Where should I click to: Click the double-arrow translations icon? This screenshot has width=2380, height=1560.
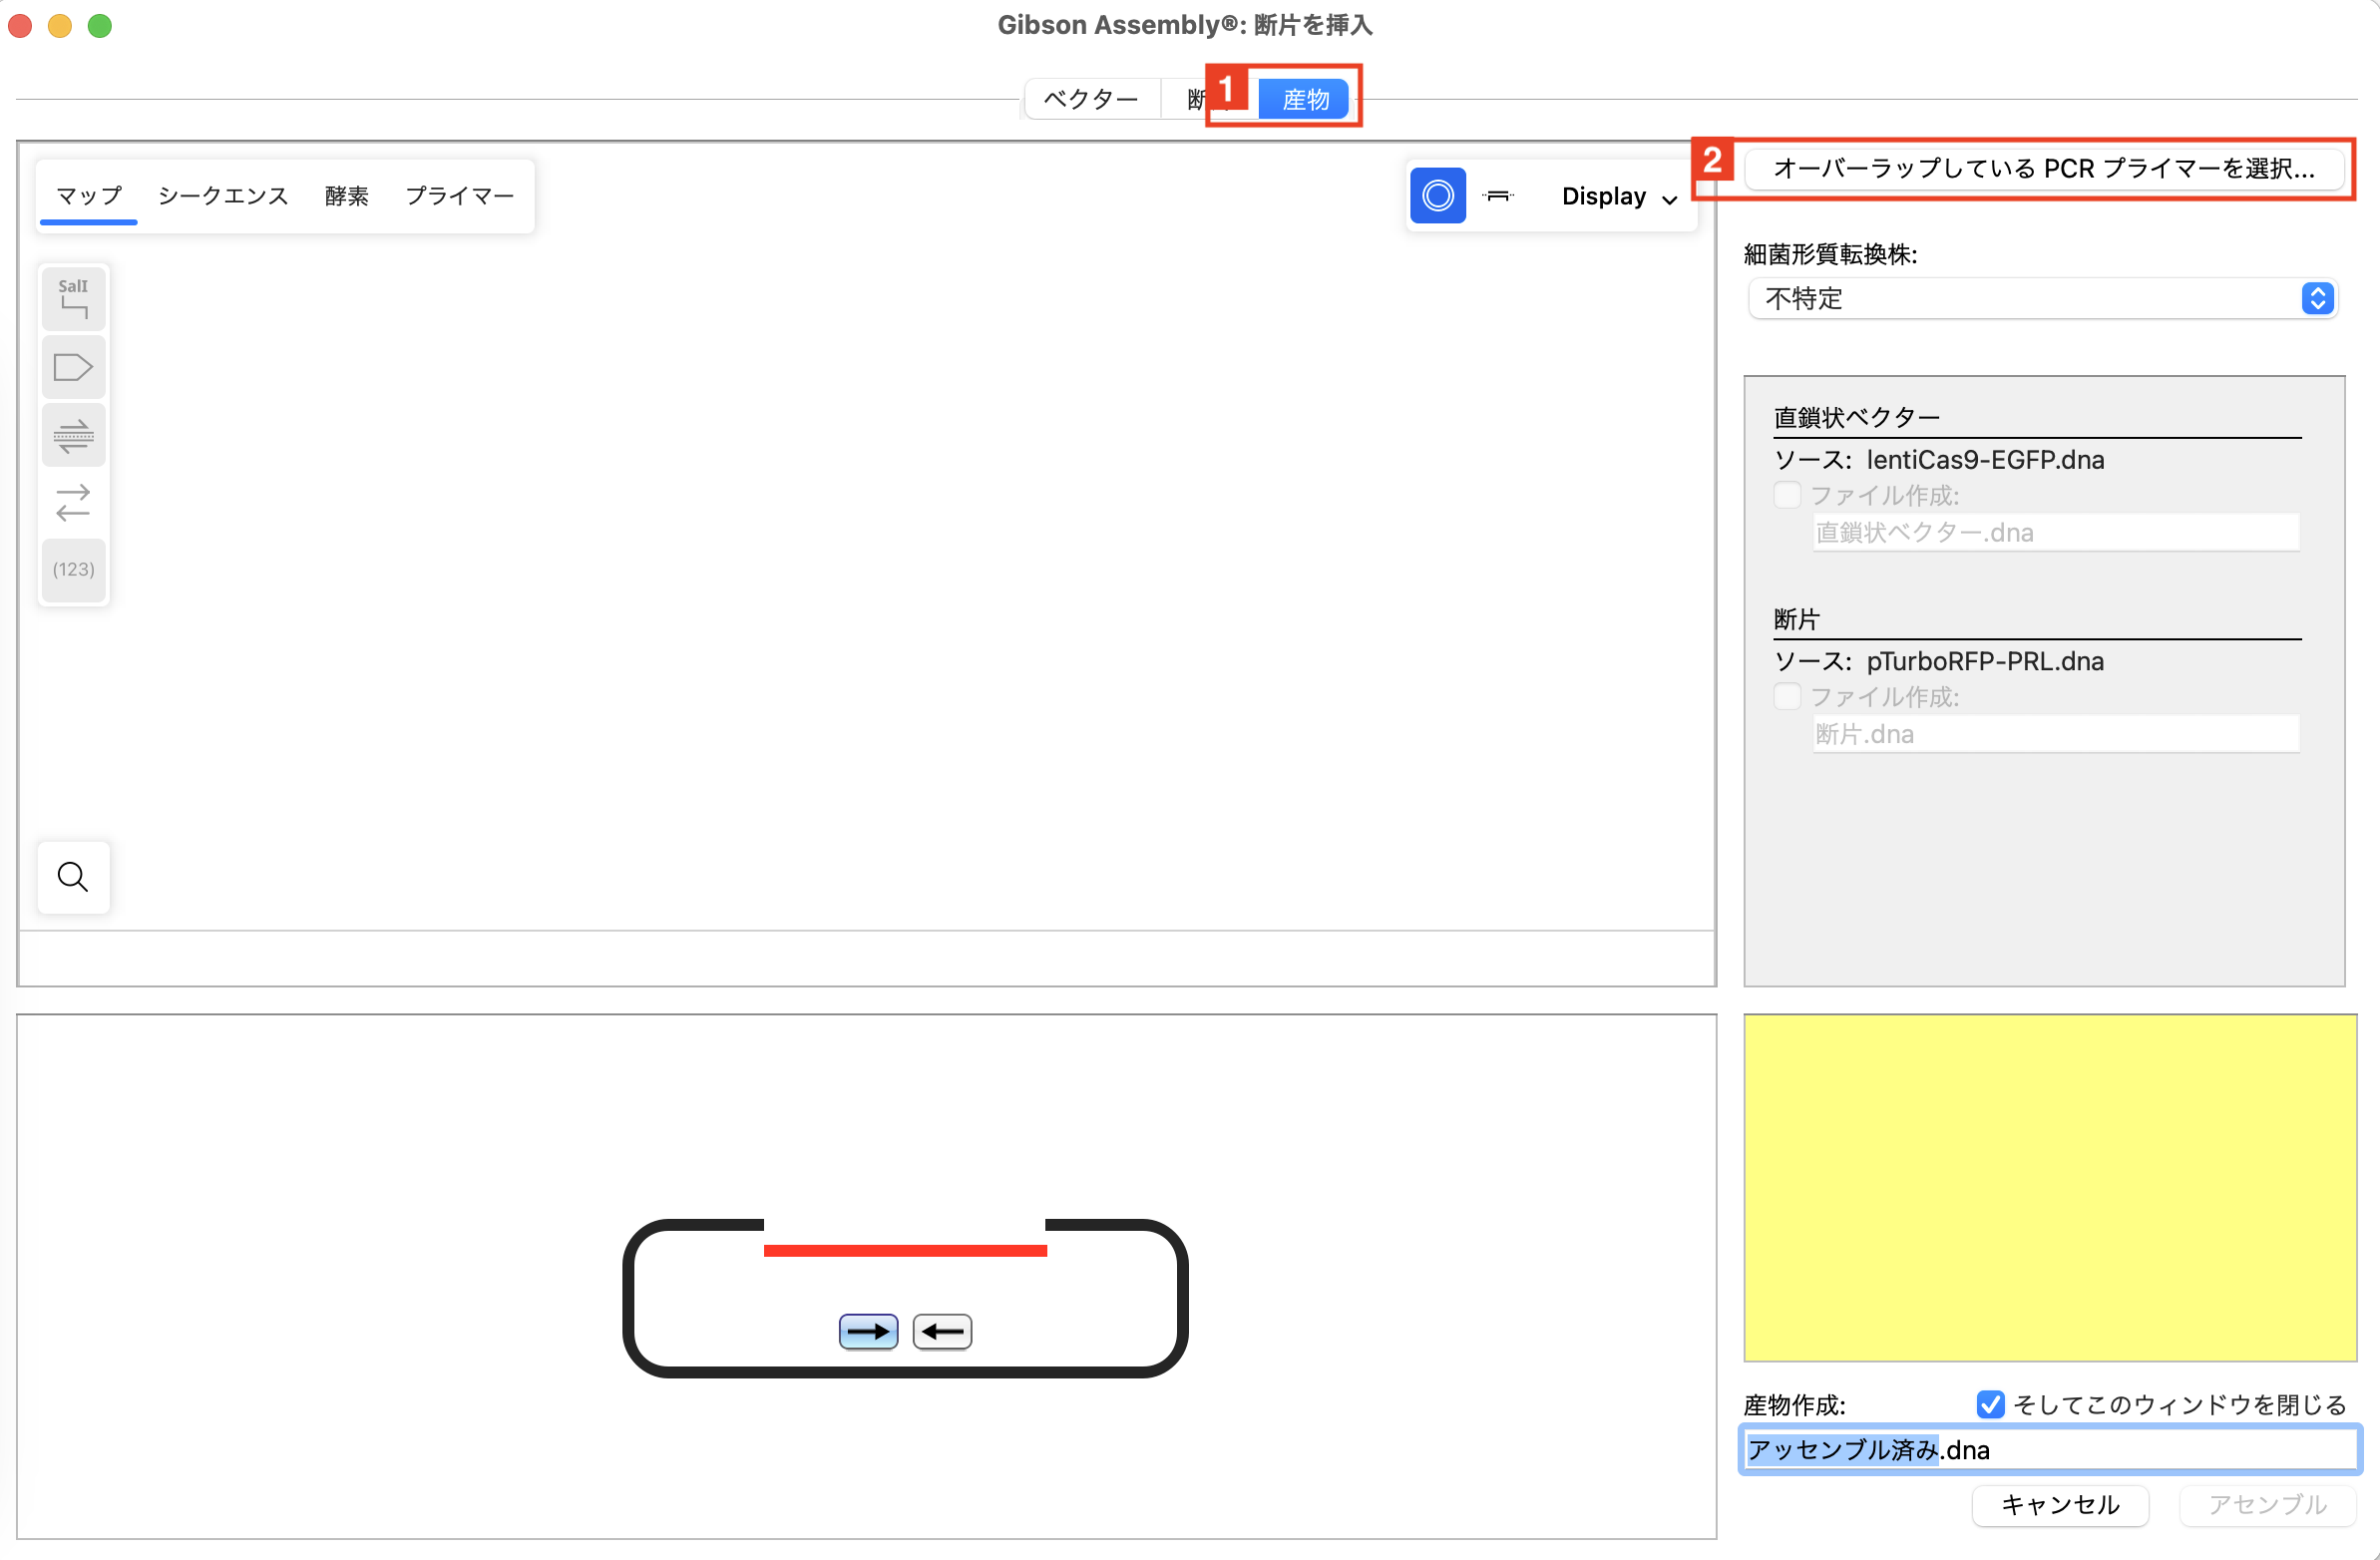[x=73, y=502]
